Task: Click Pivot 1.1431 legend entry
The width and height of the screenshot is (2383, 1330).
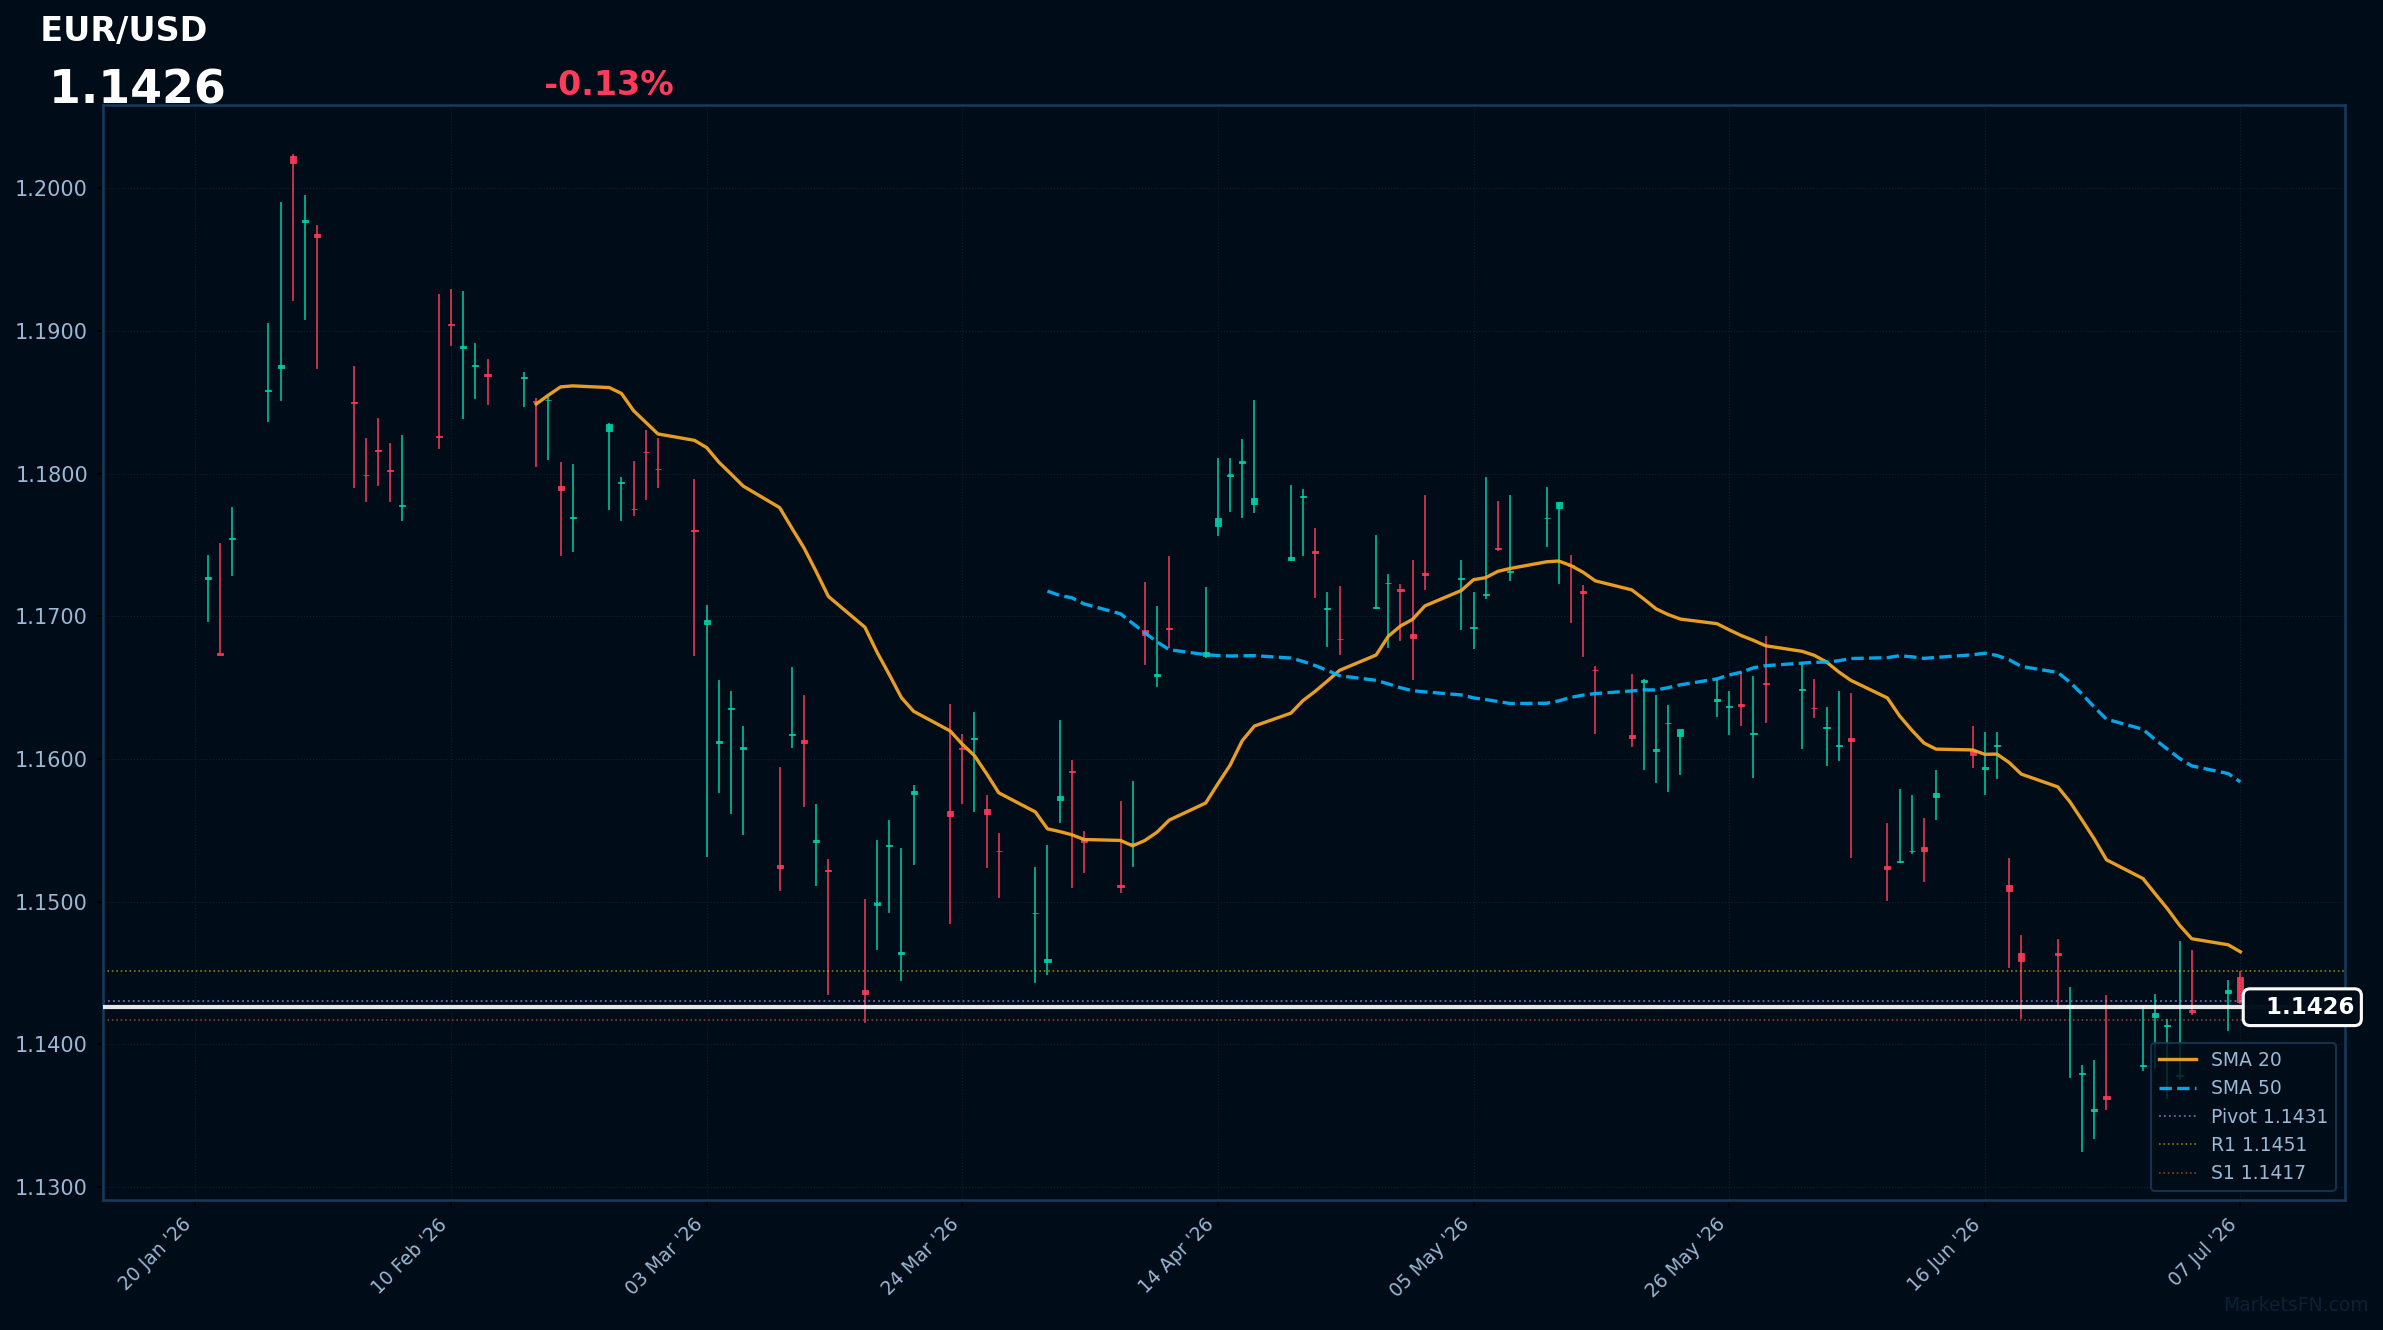Action: click(2243, 1117)
